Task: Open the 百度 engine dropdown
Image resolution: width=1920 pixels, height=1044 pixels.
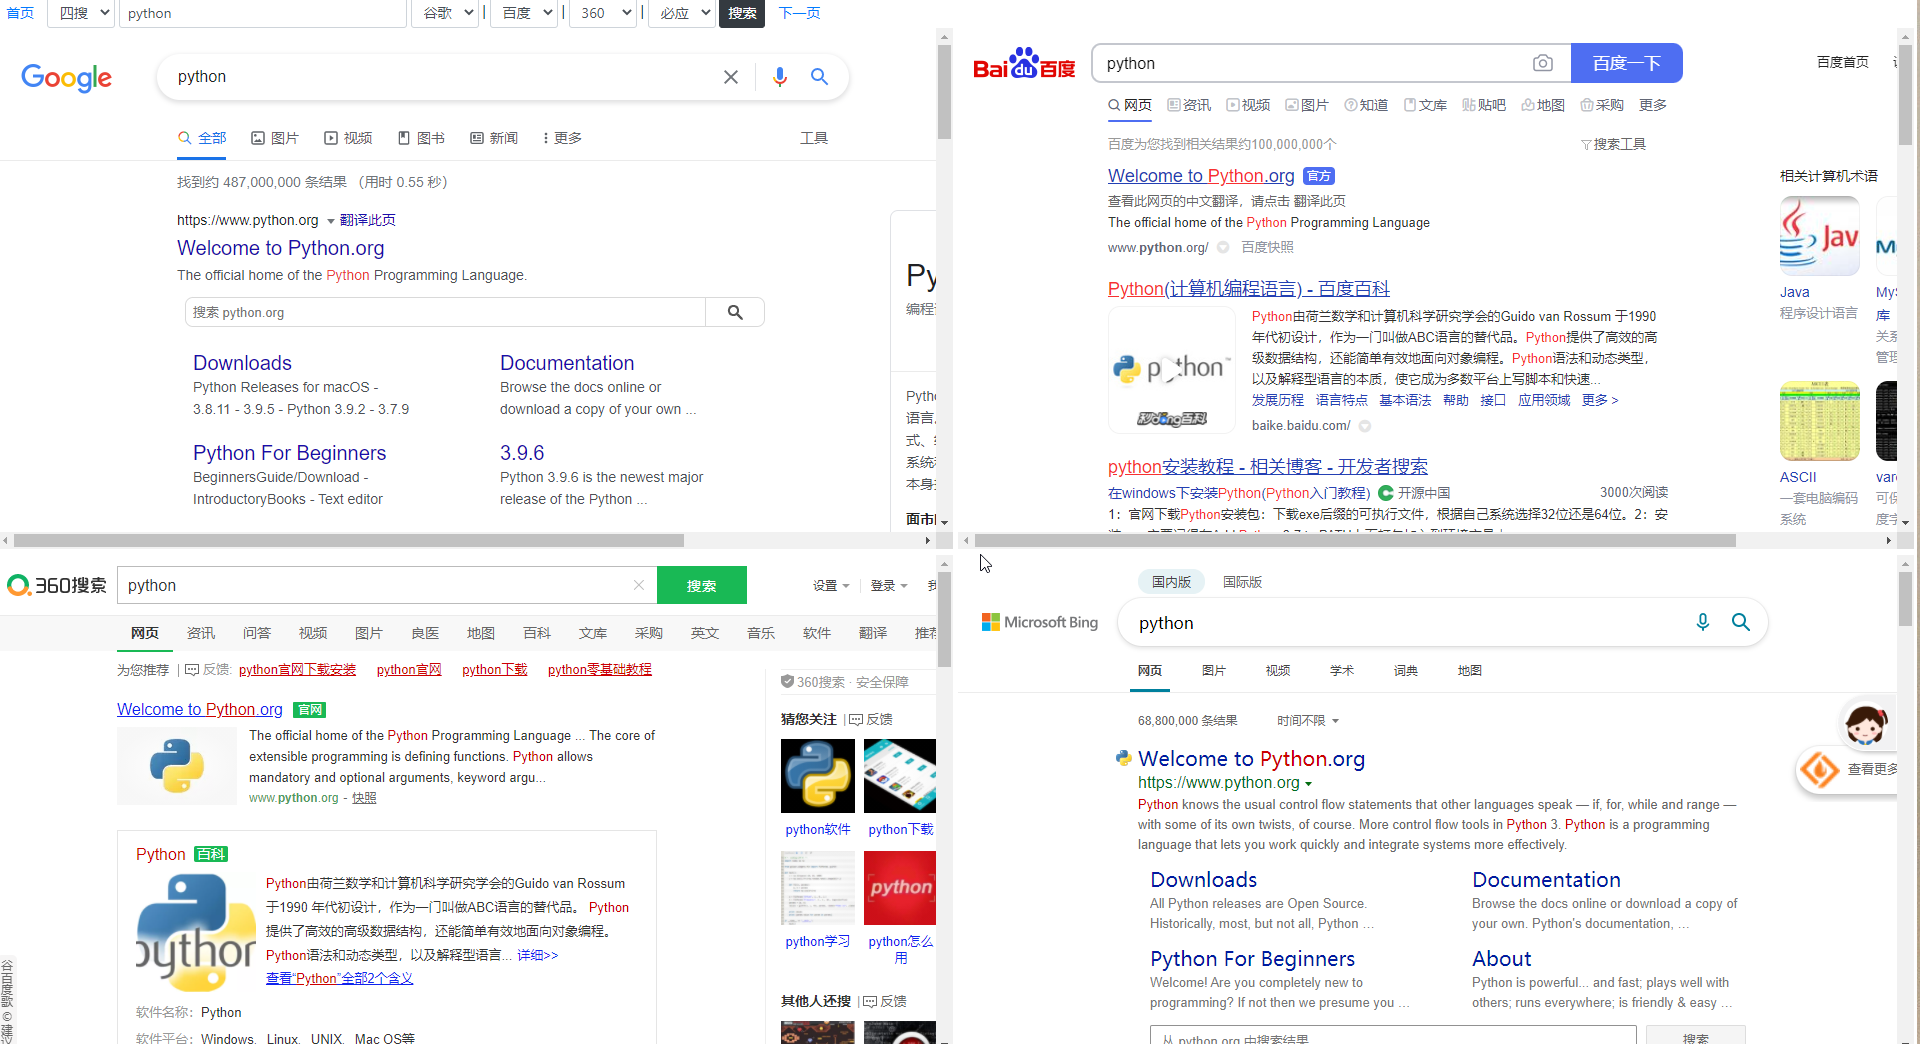Action: pos(525,13)
